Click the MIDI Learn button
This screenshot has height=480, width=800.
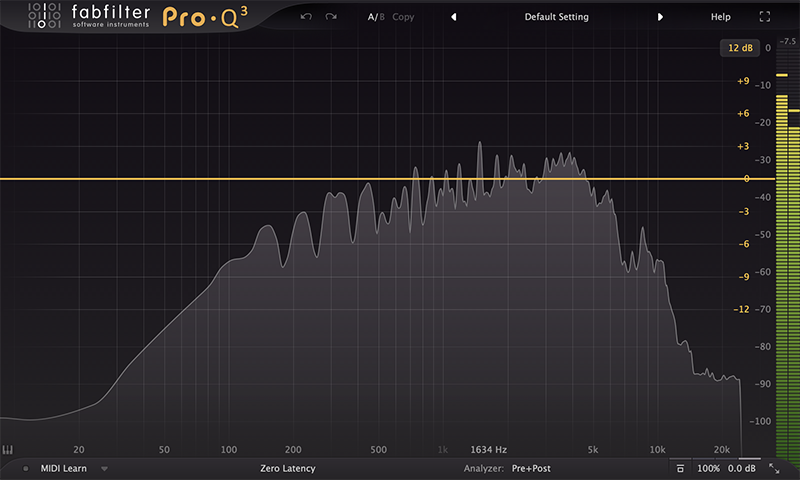pos(64,468)
